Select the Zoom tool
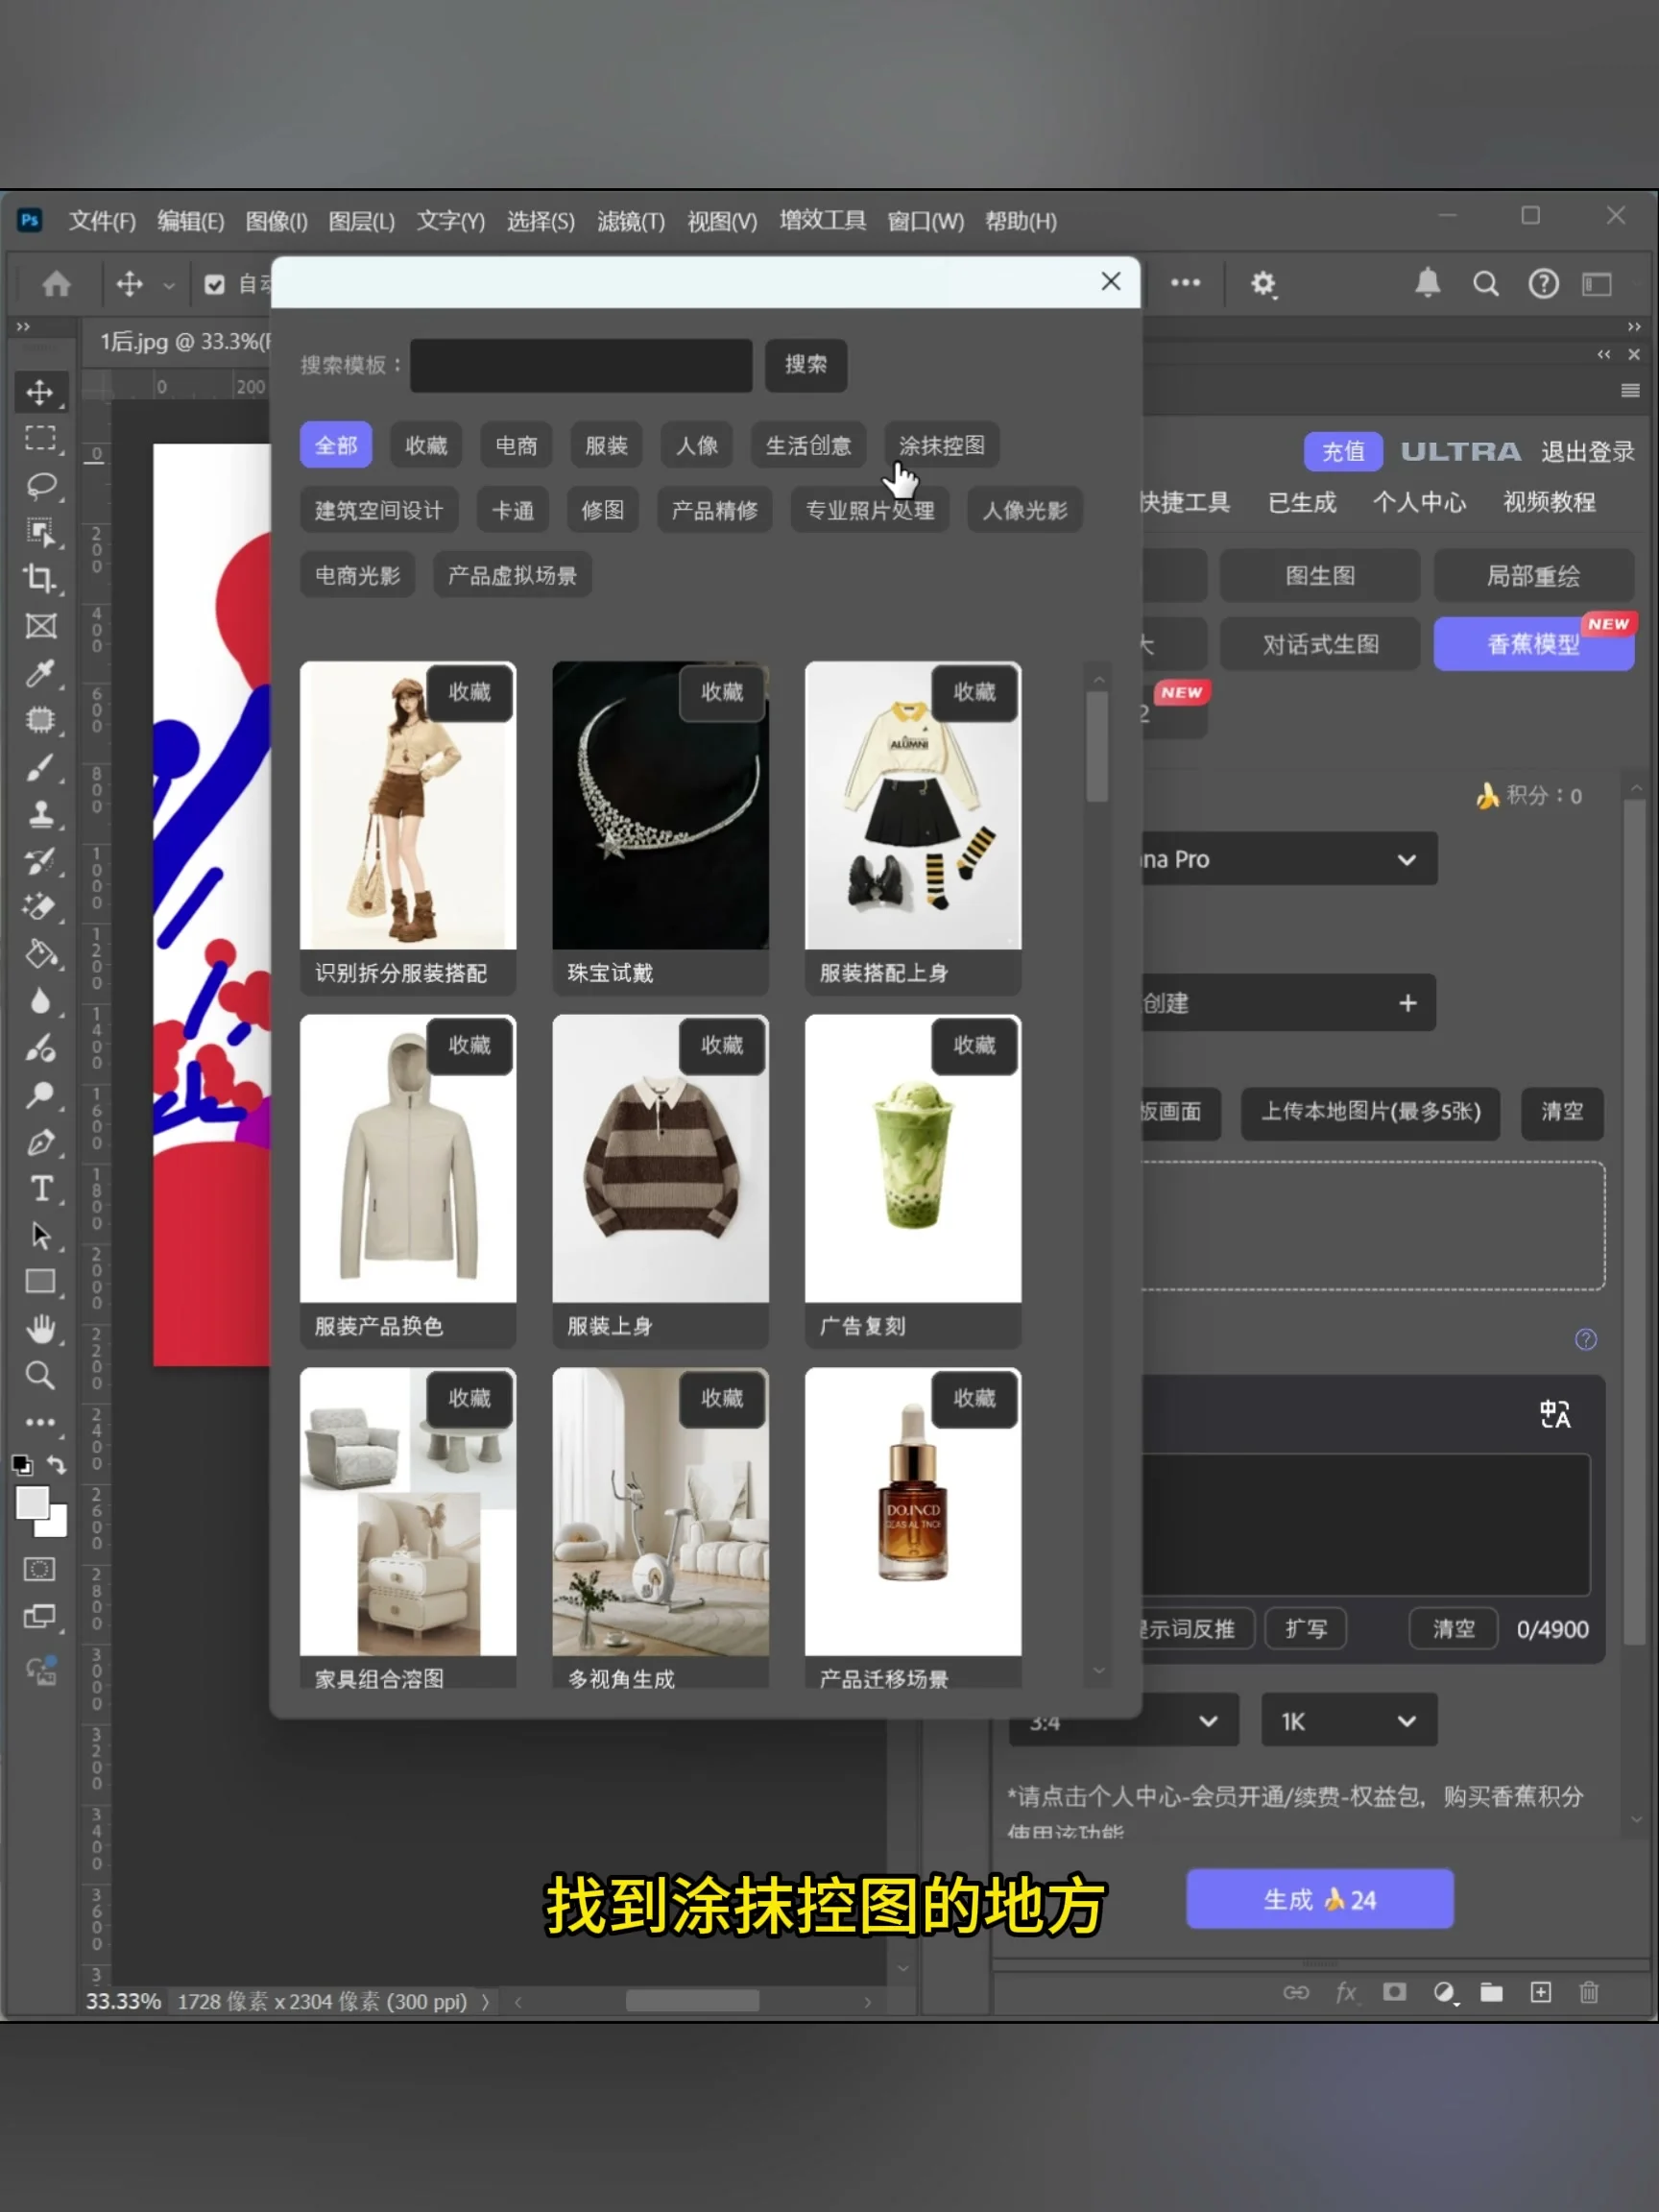Image resolution: width=1659 pixels, height=2212 pixels. pos(40,1376)
